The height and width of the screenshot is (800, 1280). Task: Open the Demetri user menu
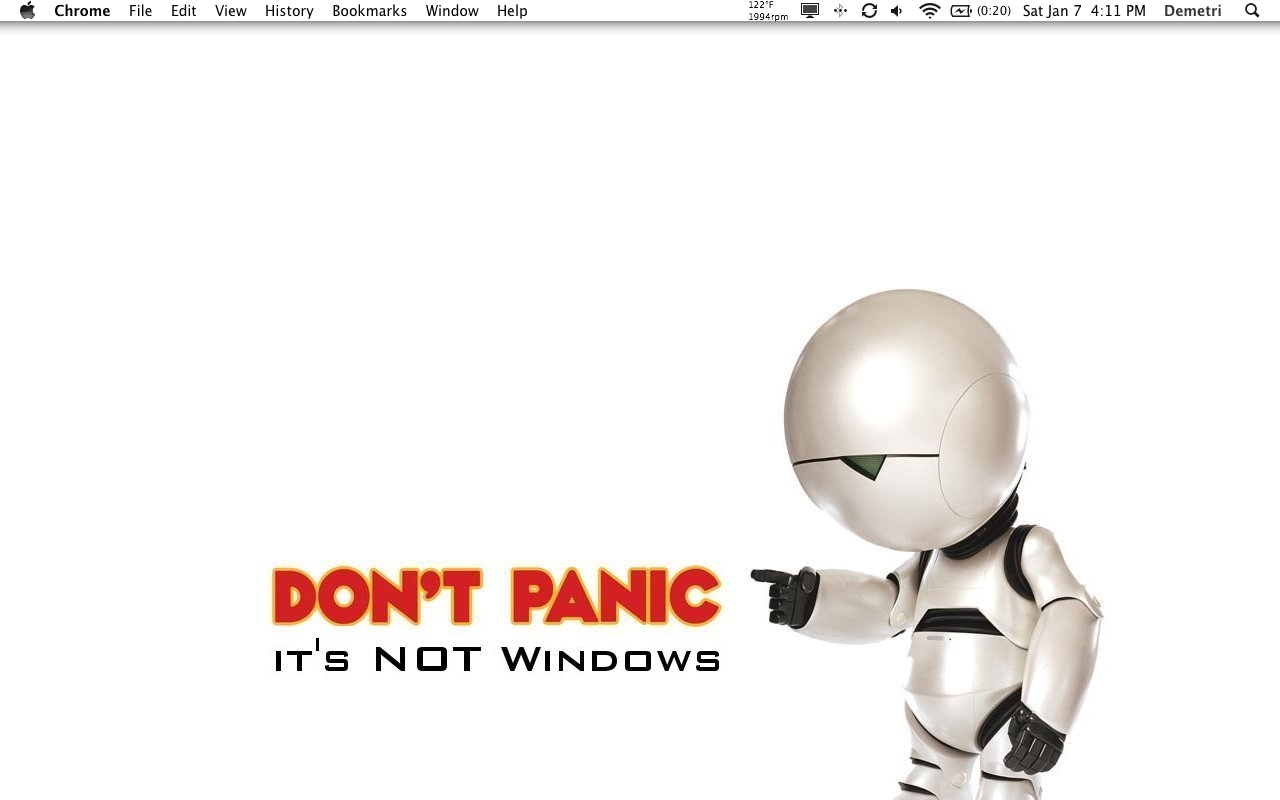point(1192,11)
